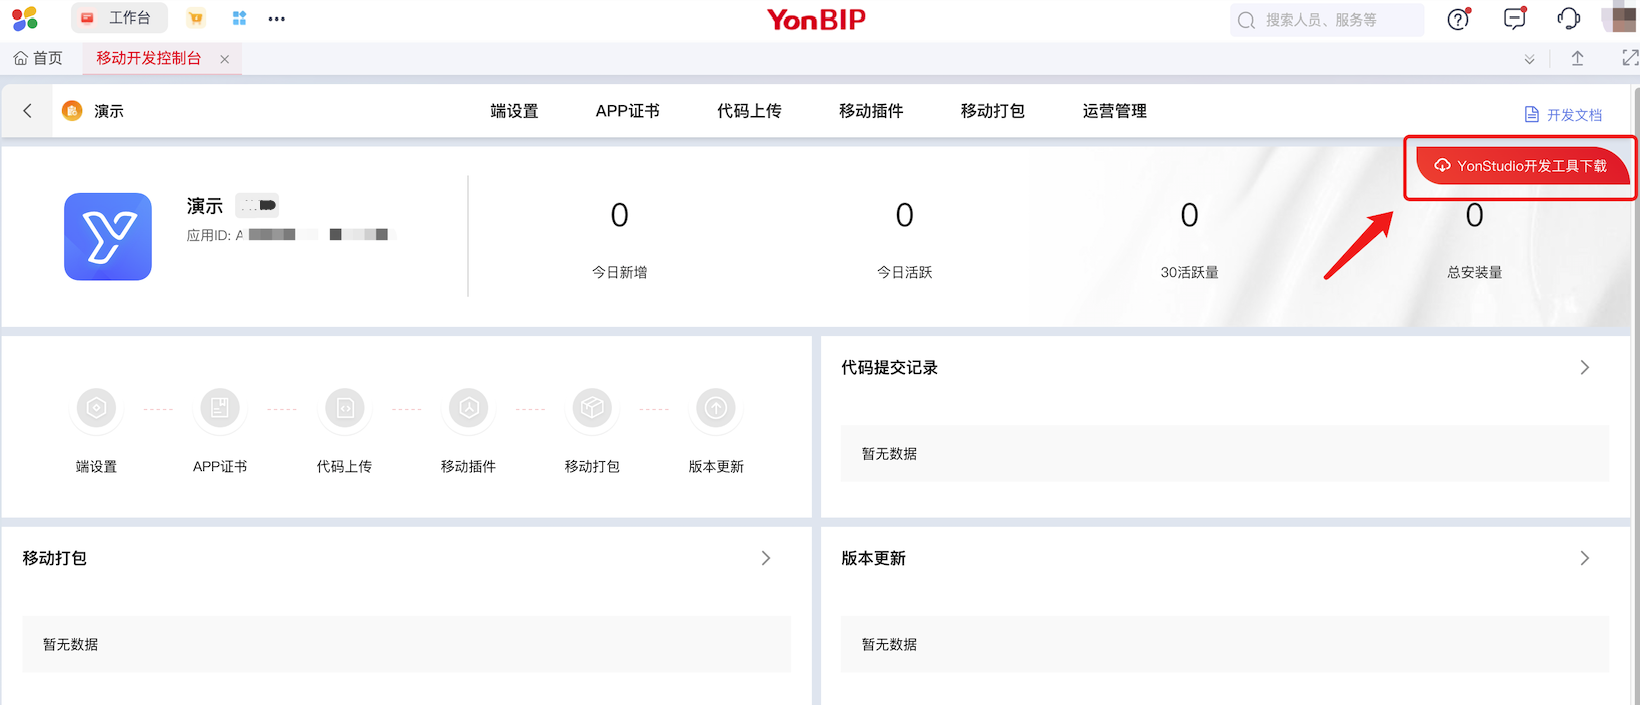The image size is (1640, 705).
Task: Open the user avatar in top corner
Action: (1619, 18)
